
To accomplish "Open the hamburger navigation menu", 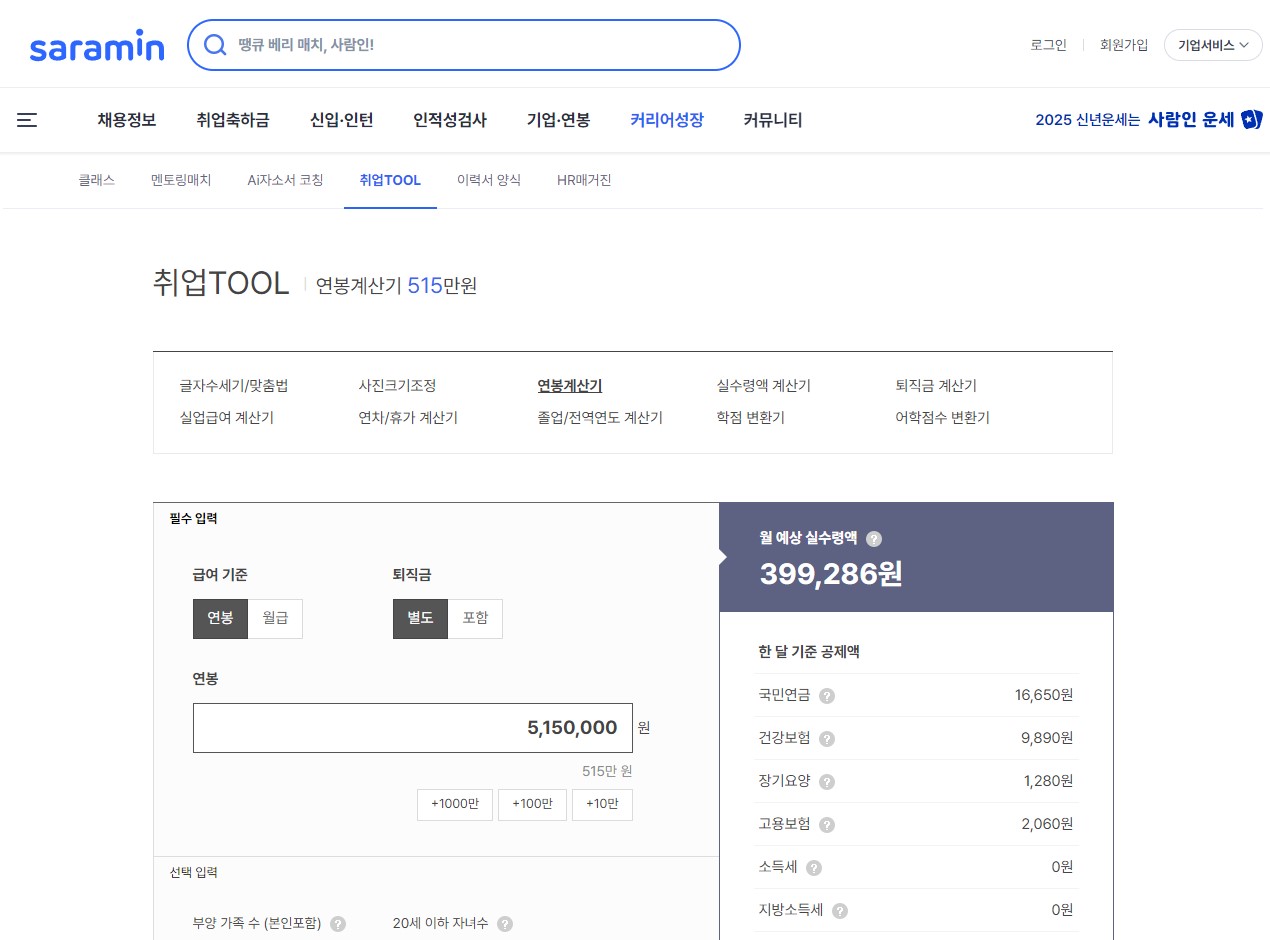I will [x=27, y=119].
